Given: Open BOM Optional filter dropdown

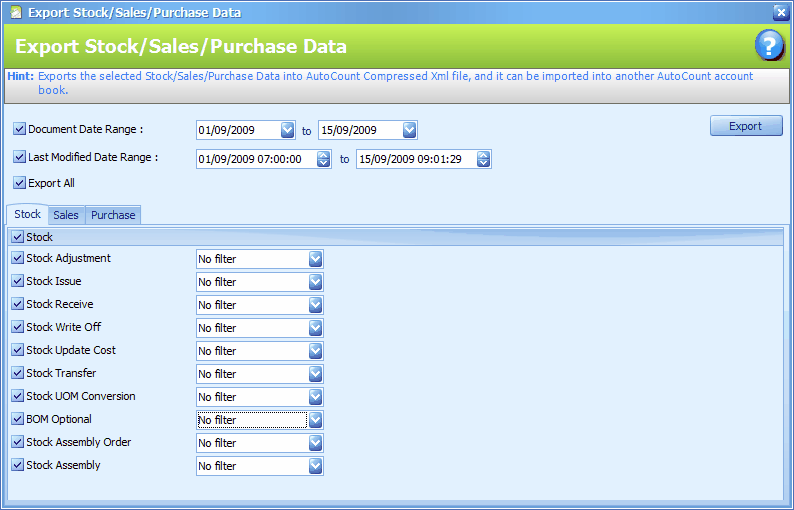Looking at the screenshot, I should [x=315, y=420].
